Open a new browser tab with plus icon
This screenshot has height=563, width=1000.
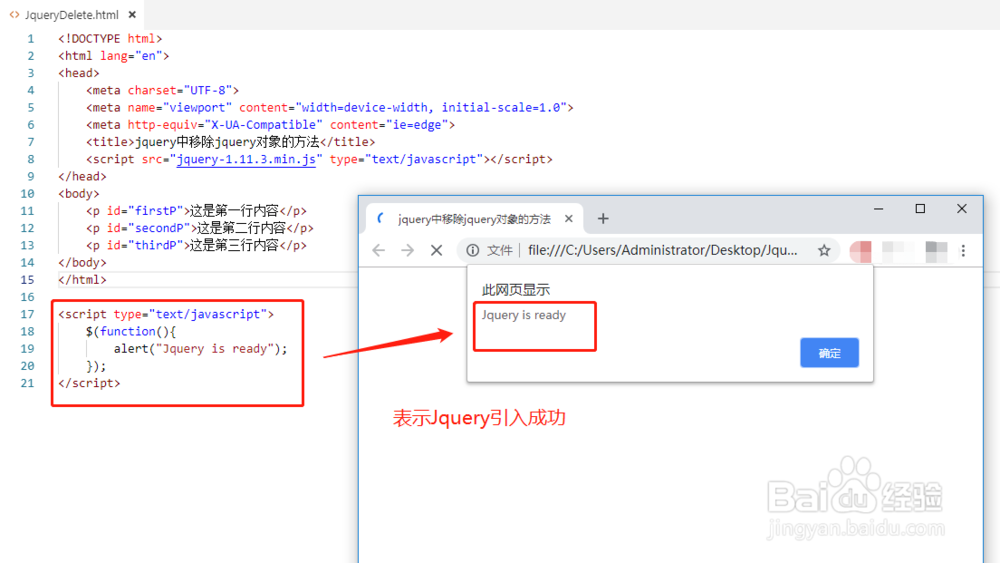pos(603,219)
